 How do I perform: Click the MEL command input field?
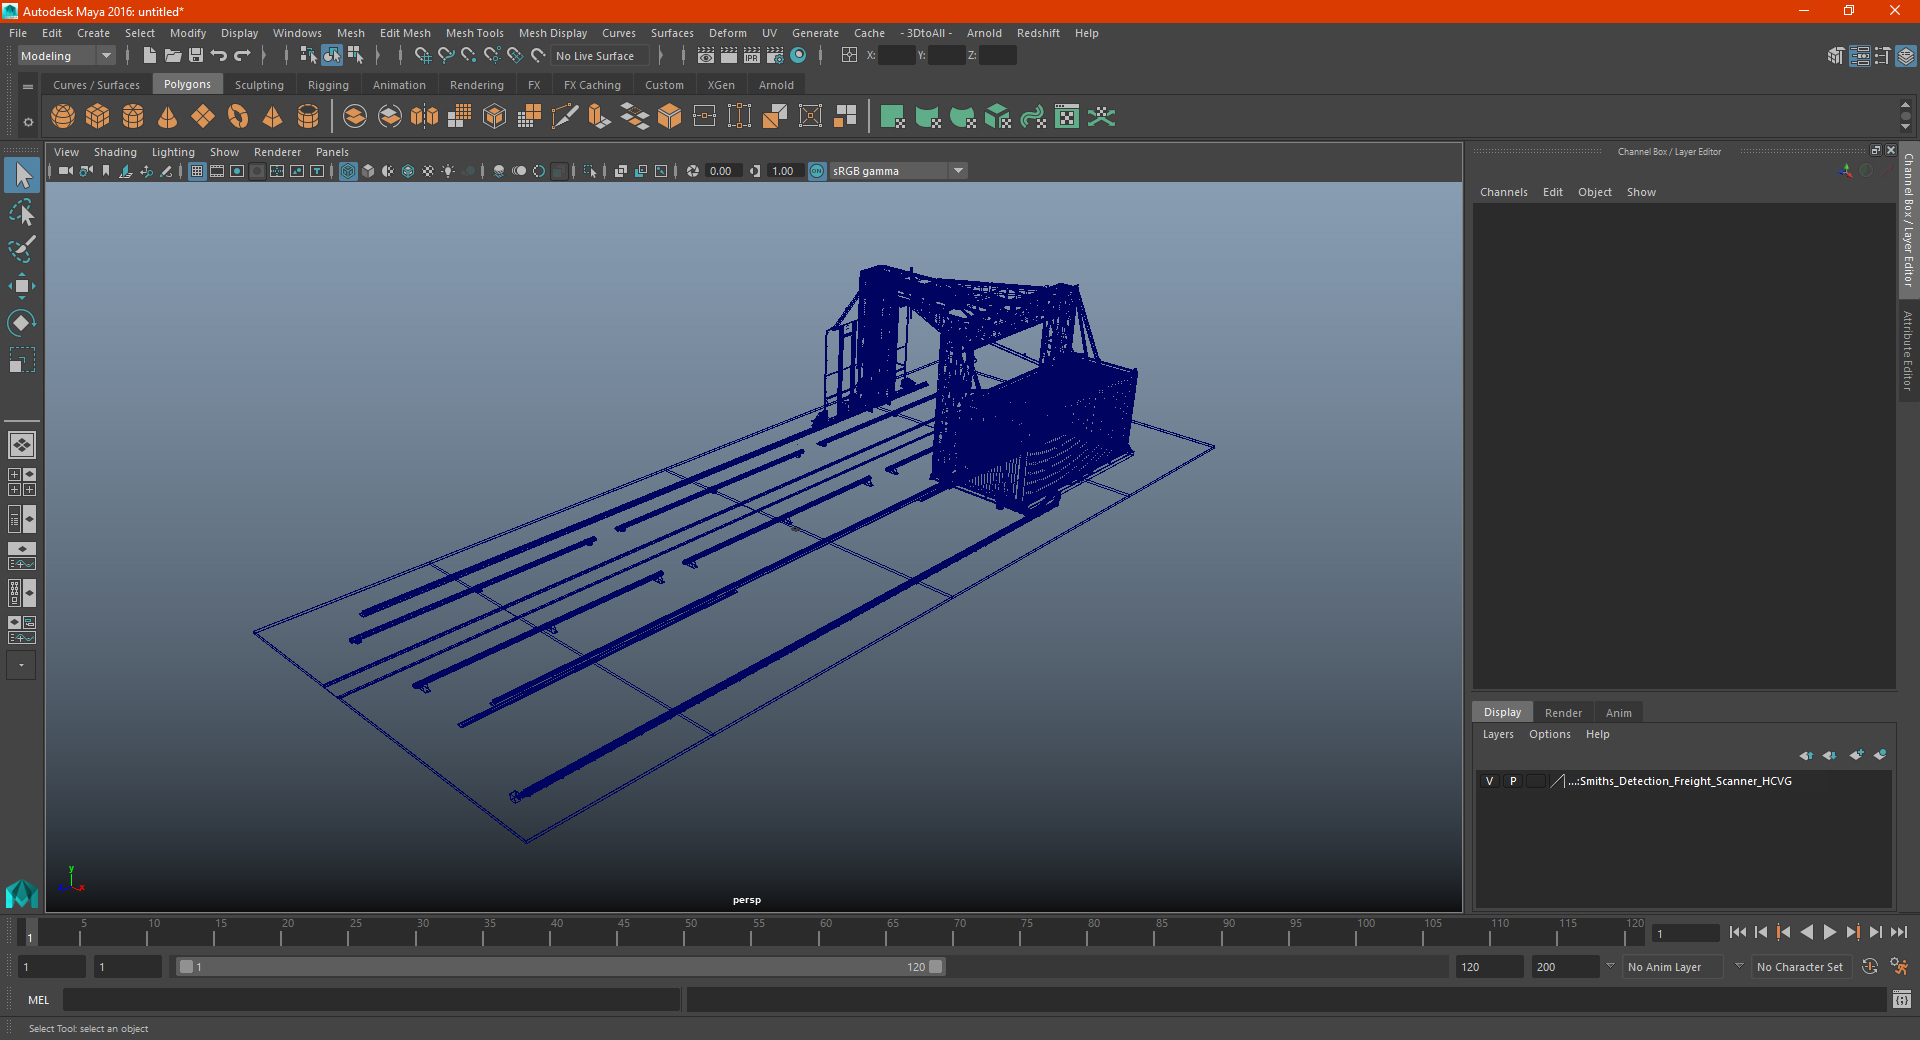pyautogui.click(x=372, y=999)
